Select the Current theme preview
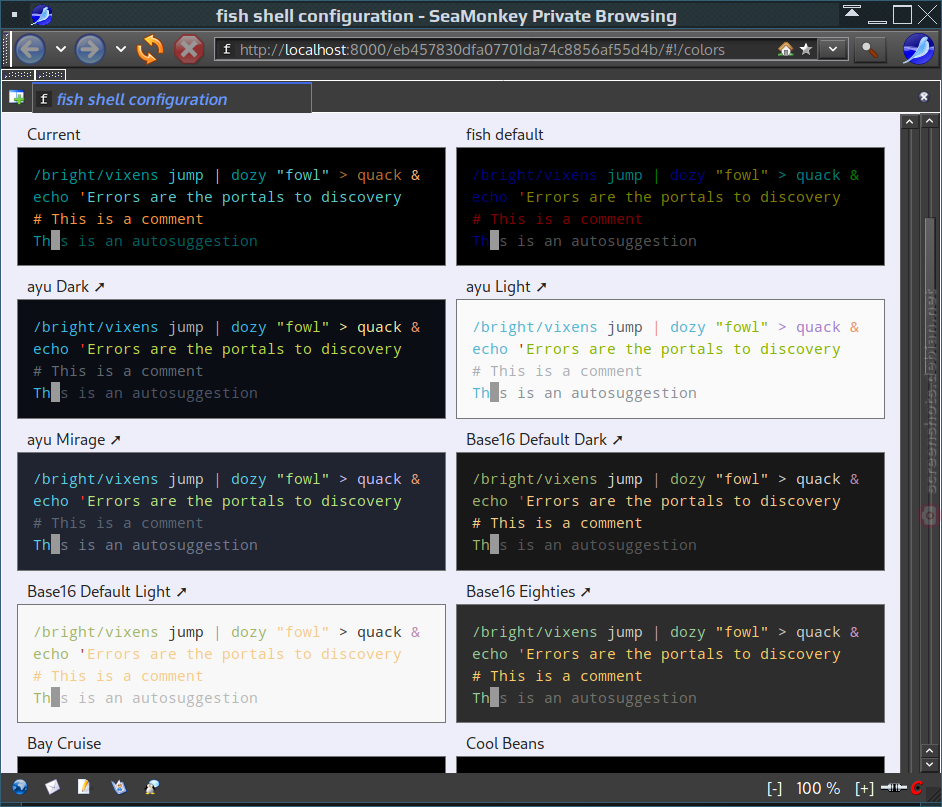The height and width of the screenshot is (807, 942). pyautogui.click(x=231, y=206)
